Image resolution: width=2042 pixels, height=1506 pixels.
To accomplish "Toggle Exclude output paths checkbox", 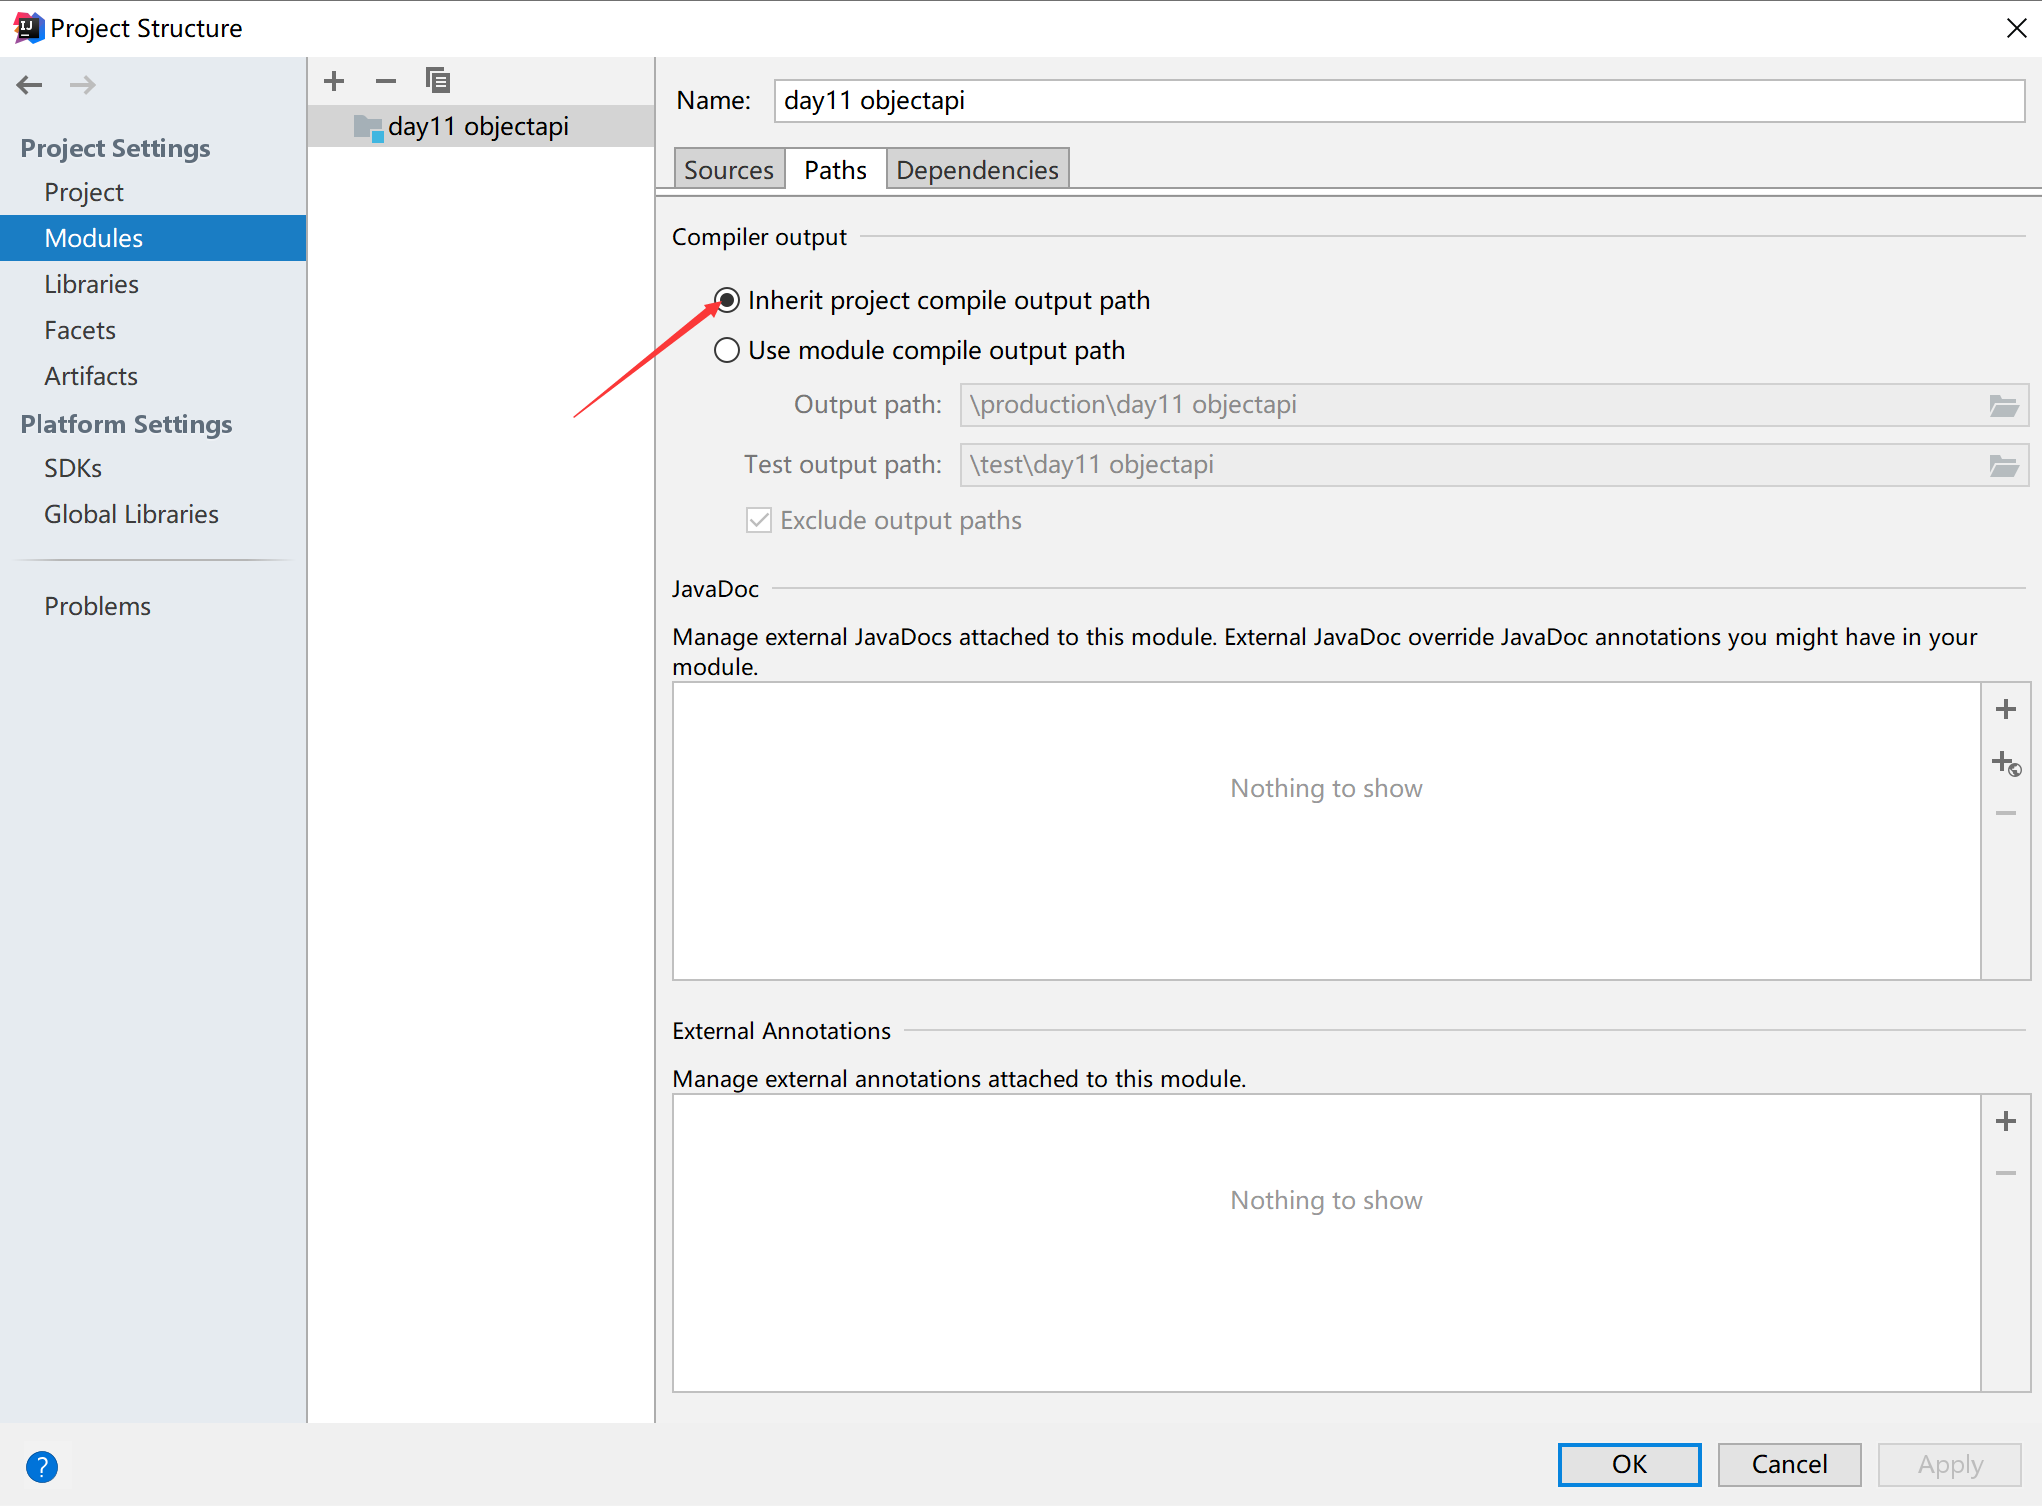I will click(x=759, y=520).
